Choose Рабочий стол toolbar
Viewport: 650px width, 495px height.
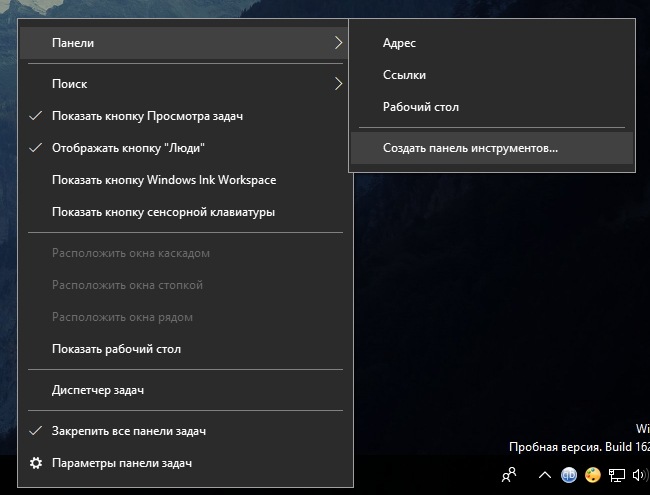tap(492, 107)
